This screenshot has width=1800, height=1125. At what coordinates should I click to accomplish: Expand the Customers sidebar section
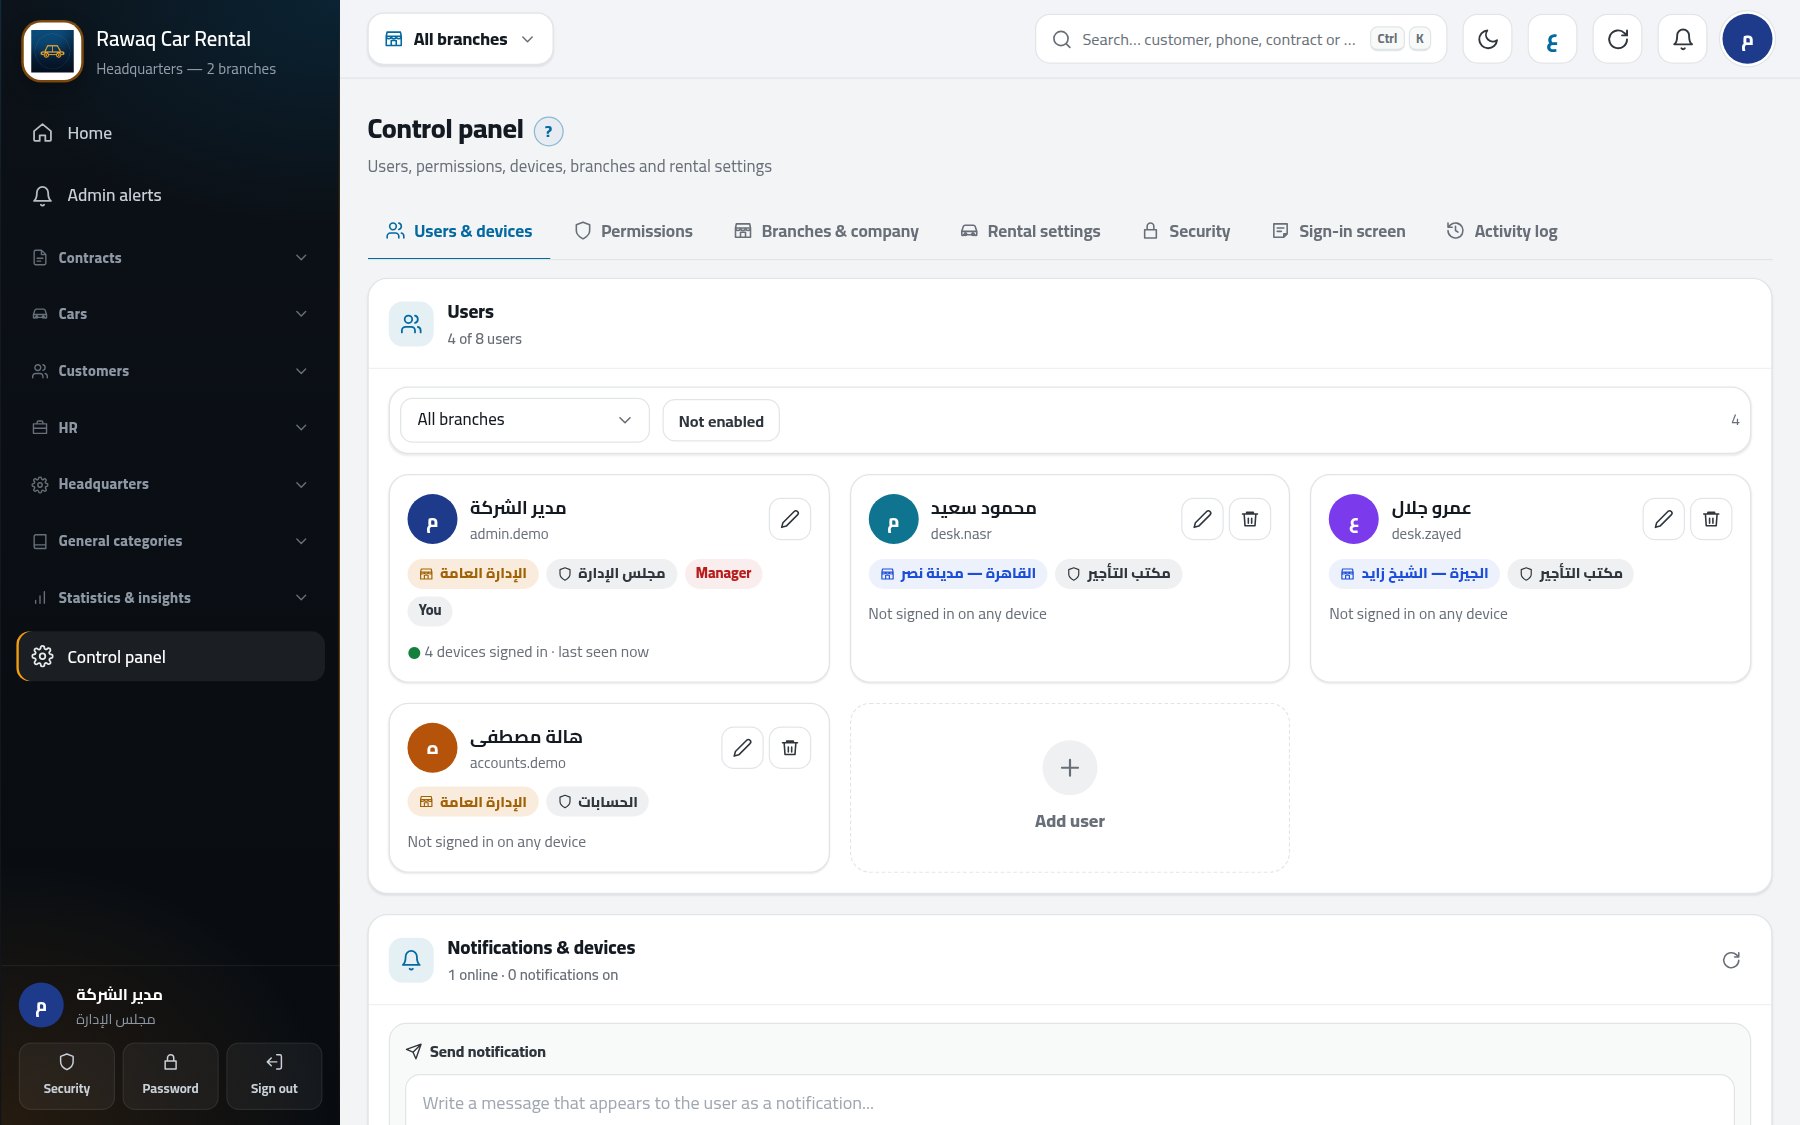[x=170, y=371]
